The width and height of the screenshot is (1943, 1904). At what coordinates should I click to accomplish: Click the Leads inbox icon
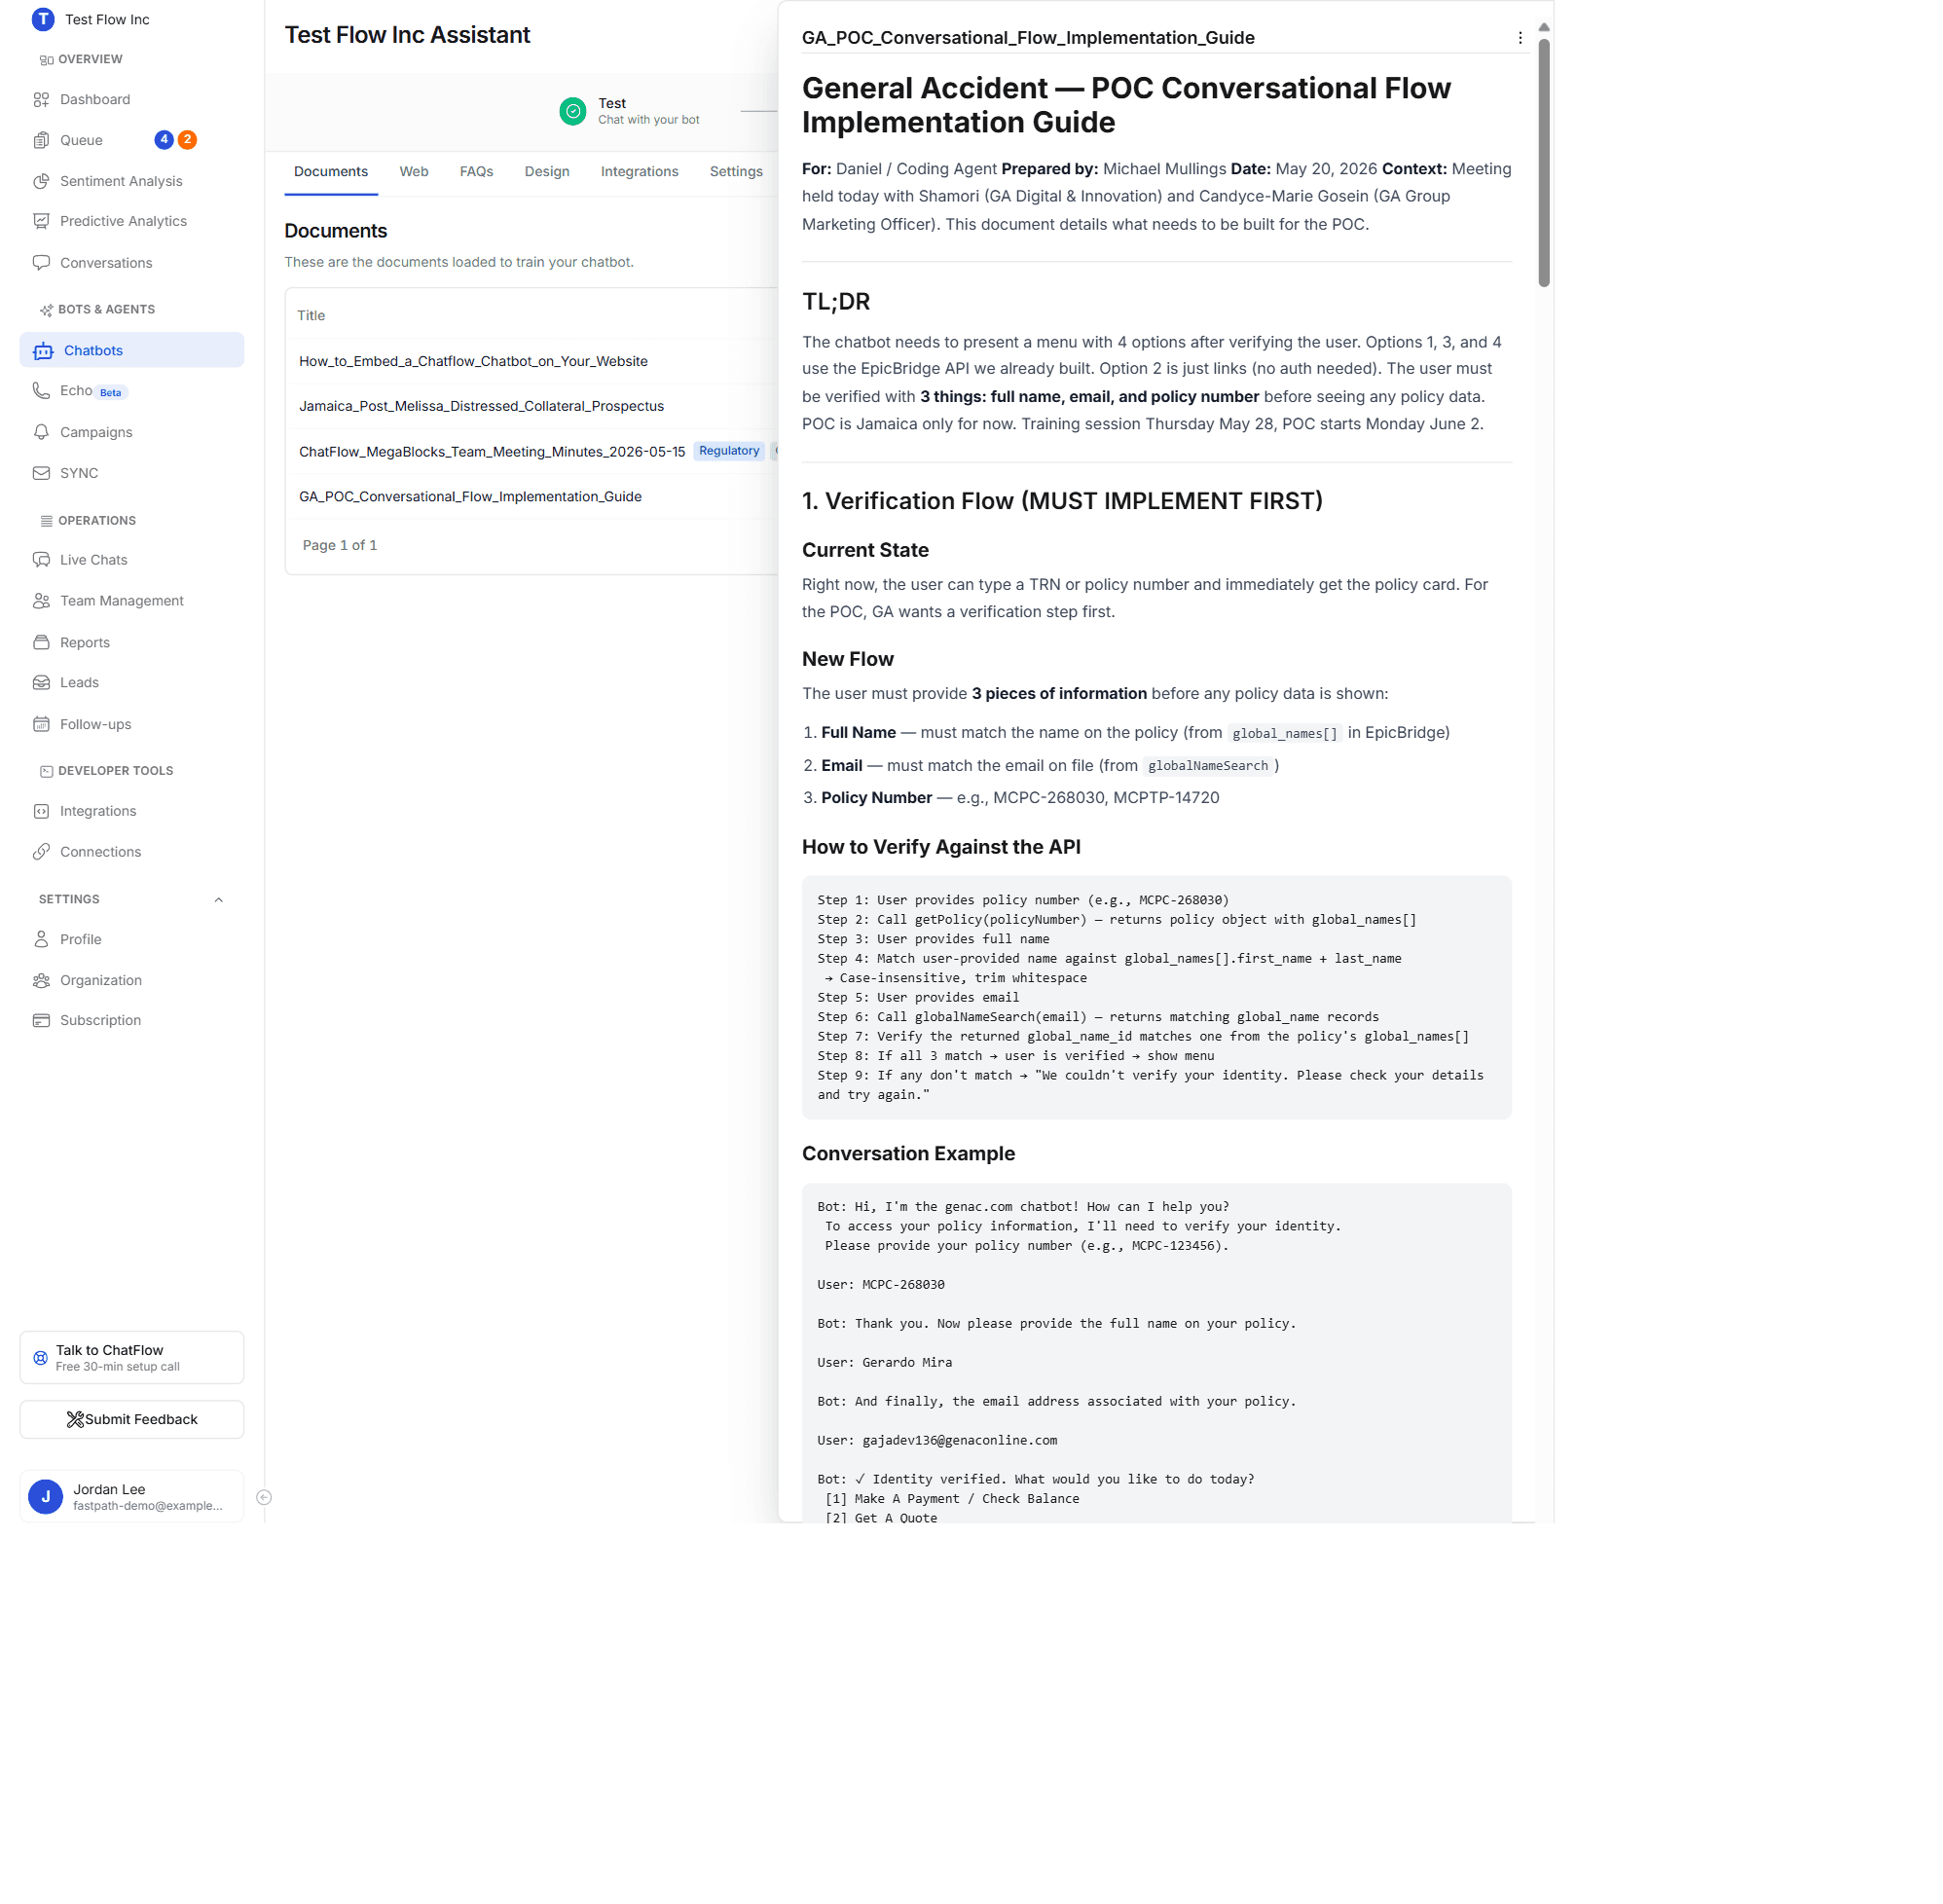point(41,683)
